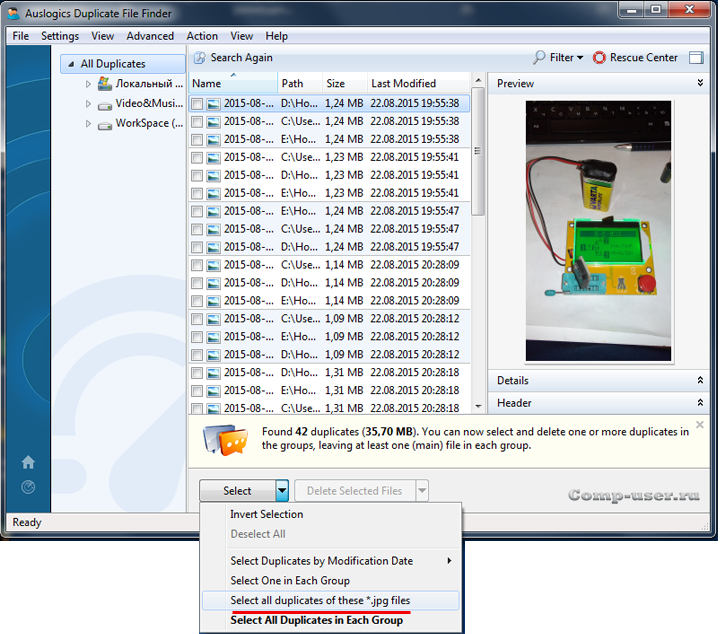Close the found duplicates info banner

700,425
